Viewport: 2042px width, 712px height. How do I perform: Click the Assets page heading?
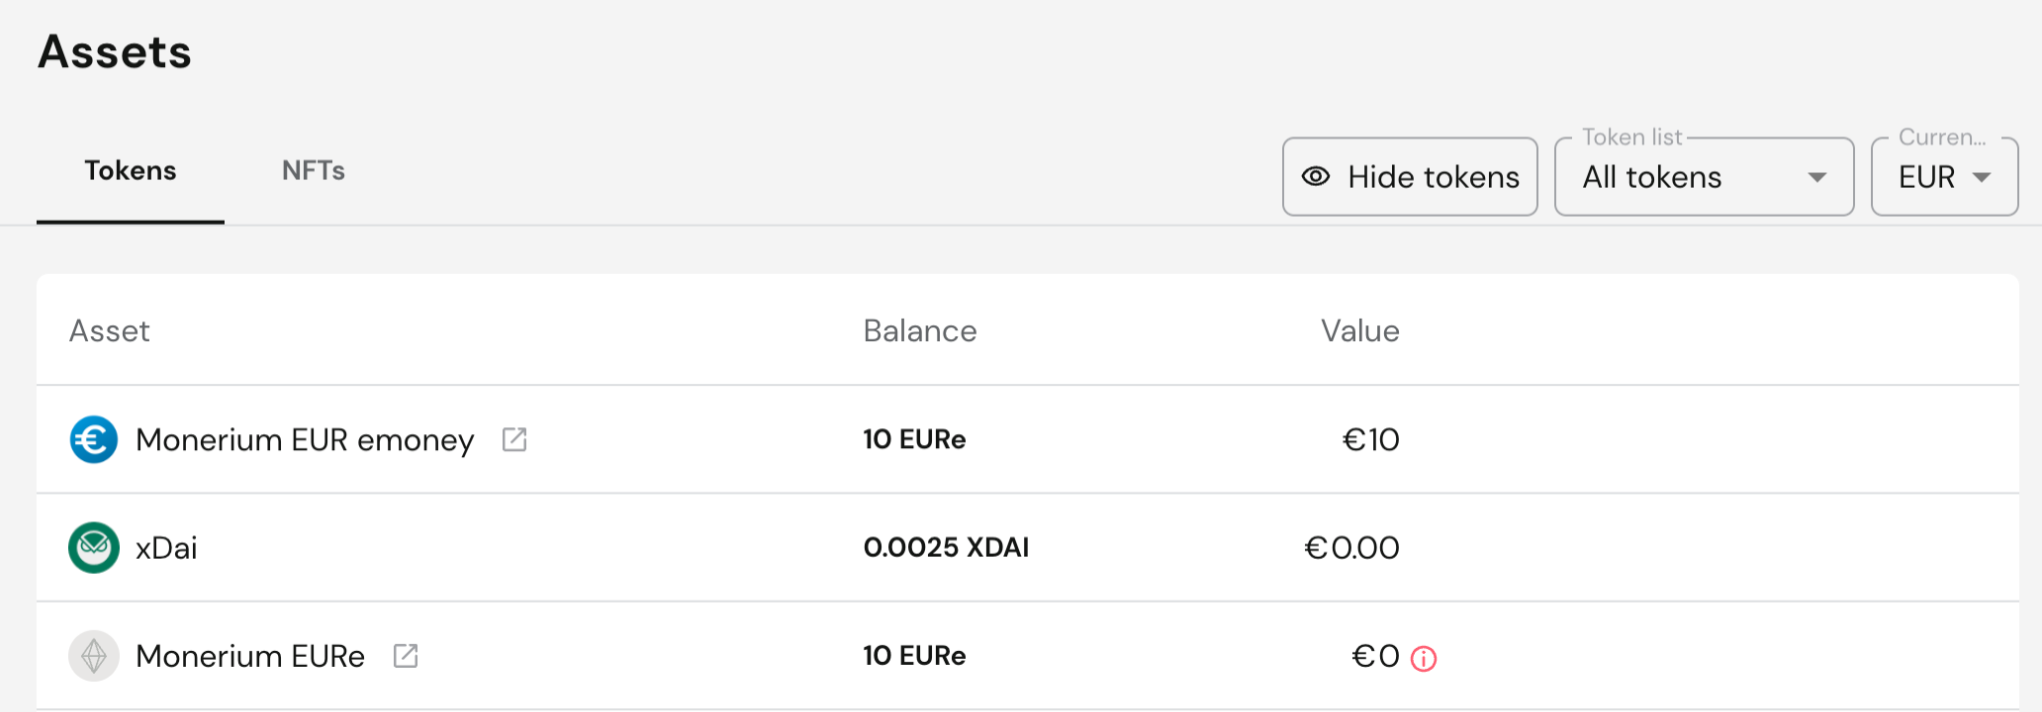[x=114, y=52]
